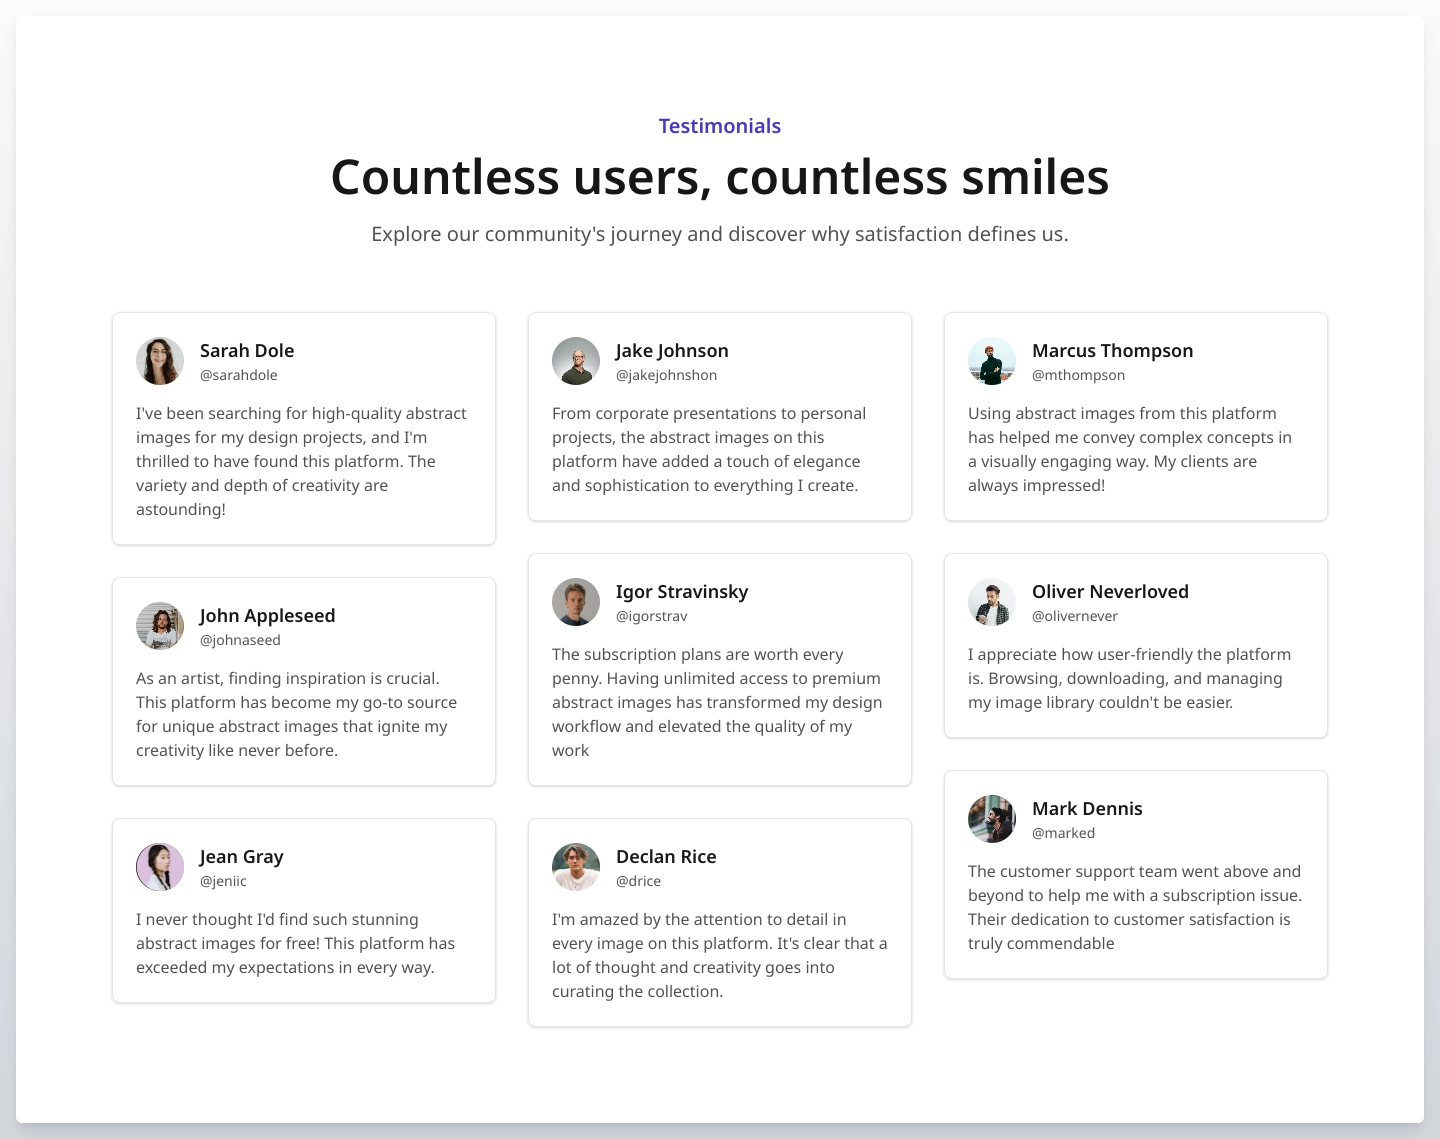Click Declan Rice's avatar photo
Image resolution: width=1440 pixels, height=1139 pixels.
click(x=576, y=867)
